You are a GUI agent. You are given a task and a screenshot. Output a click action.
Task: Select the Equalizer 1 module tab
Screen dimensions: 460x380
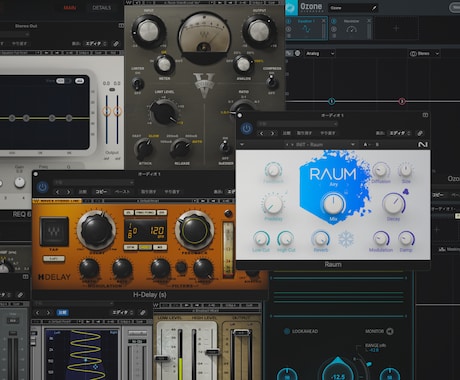click(306, 29)
